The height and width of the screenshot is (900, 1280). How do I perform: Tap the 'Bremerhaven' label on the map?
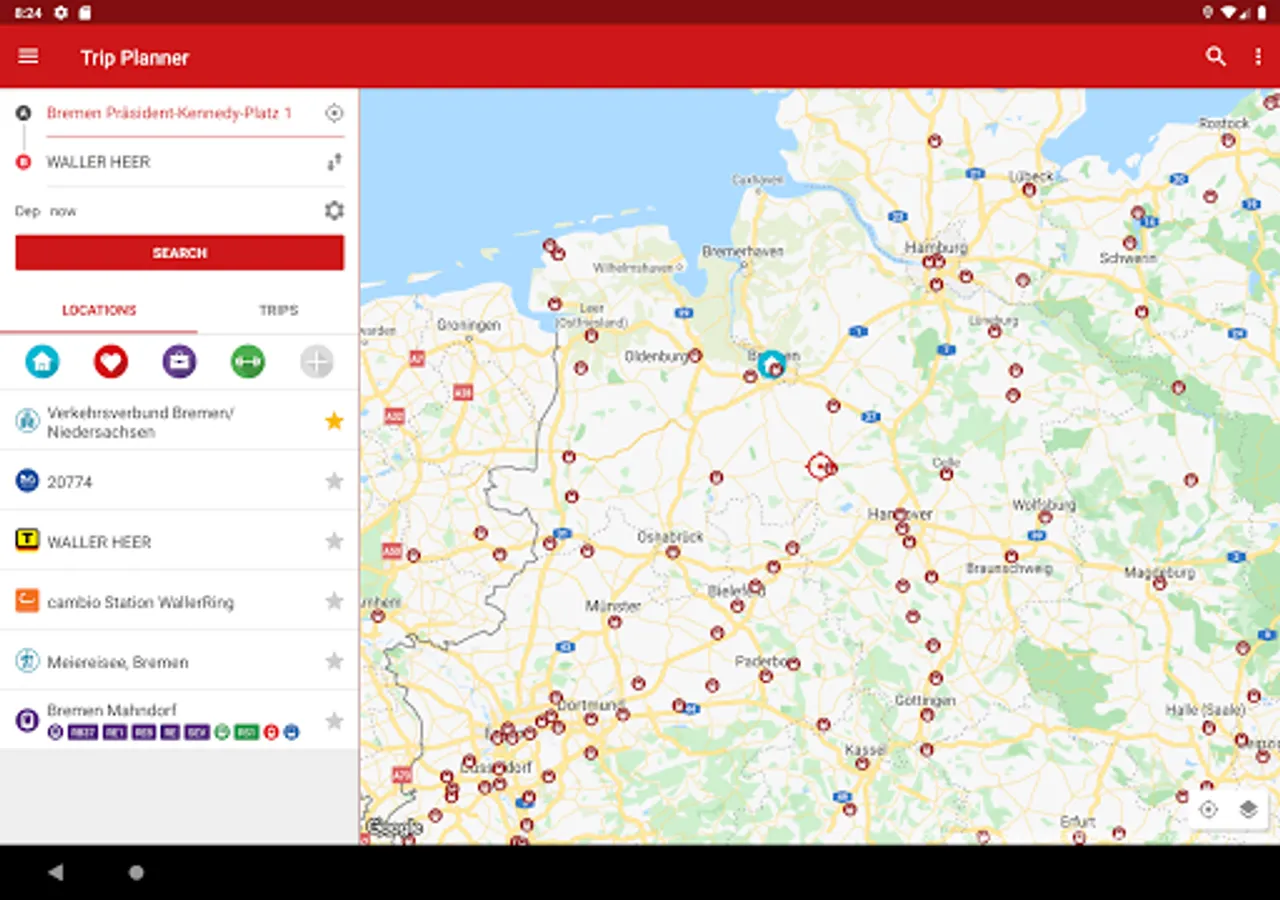tap(742, 251)
